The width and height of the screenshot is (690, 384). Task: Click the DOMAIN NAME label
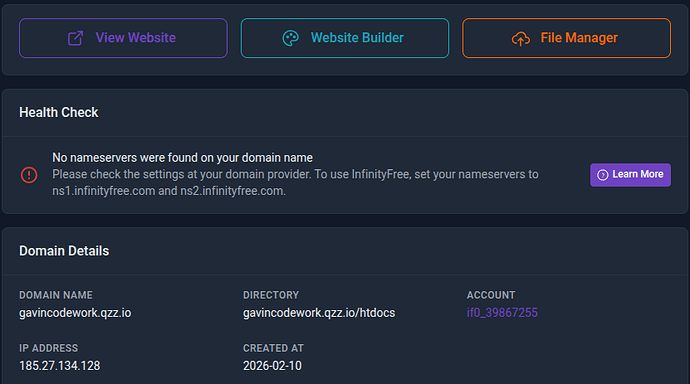pyautogui.click(x=56, y=295)
